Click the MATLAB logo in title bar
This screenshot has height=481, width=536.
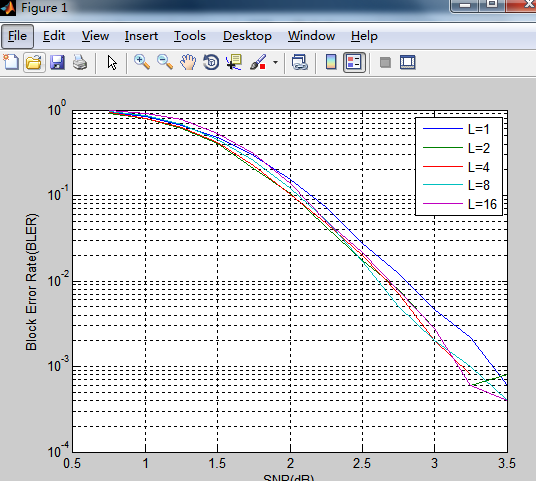(x=8, y=8)
